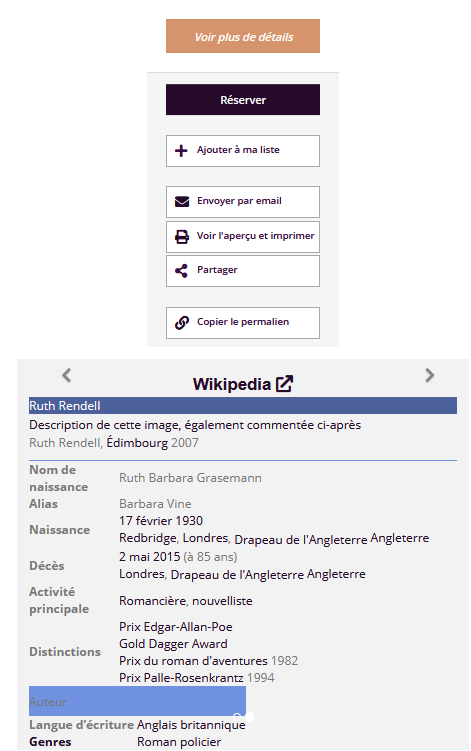This screenshot has height=751, width=471.
Task: Click the envelope icon for email sending
Action: tap(182, 202)
